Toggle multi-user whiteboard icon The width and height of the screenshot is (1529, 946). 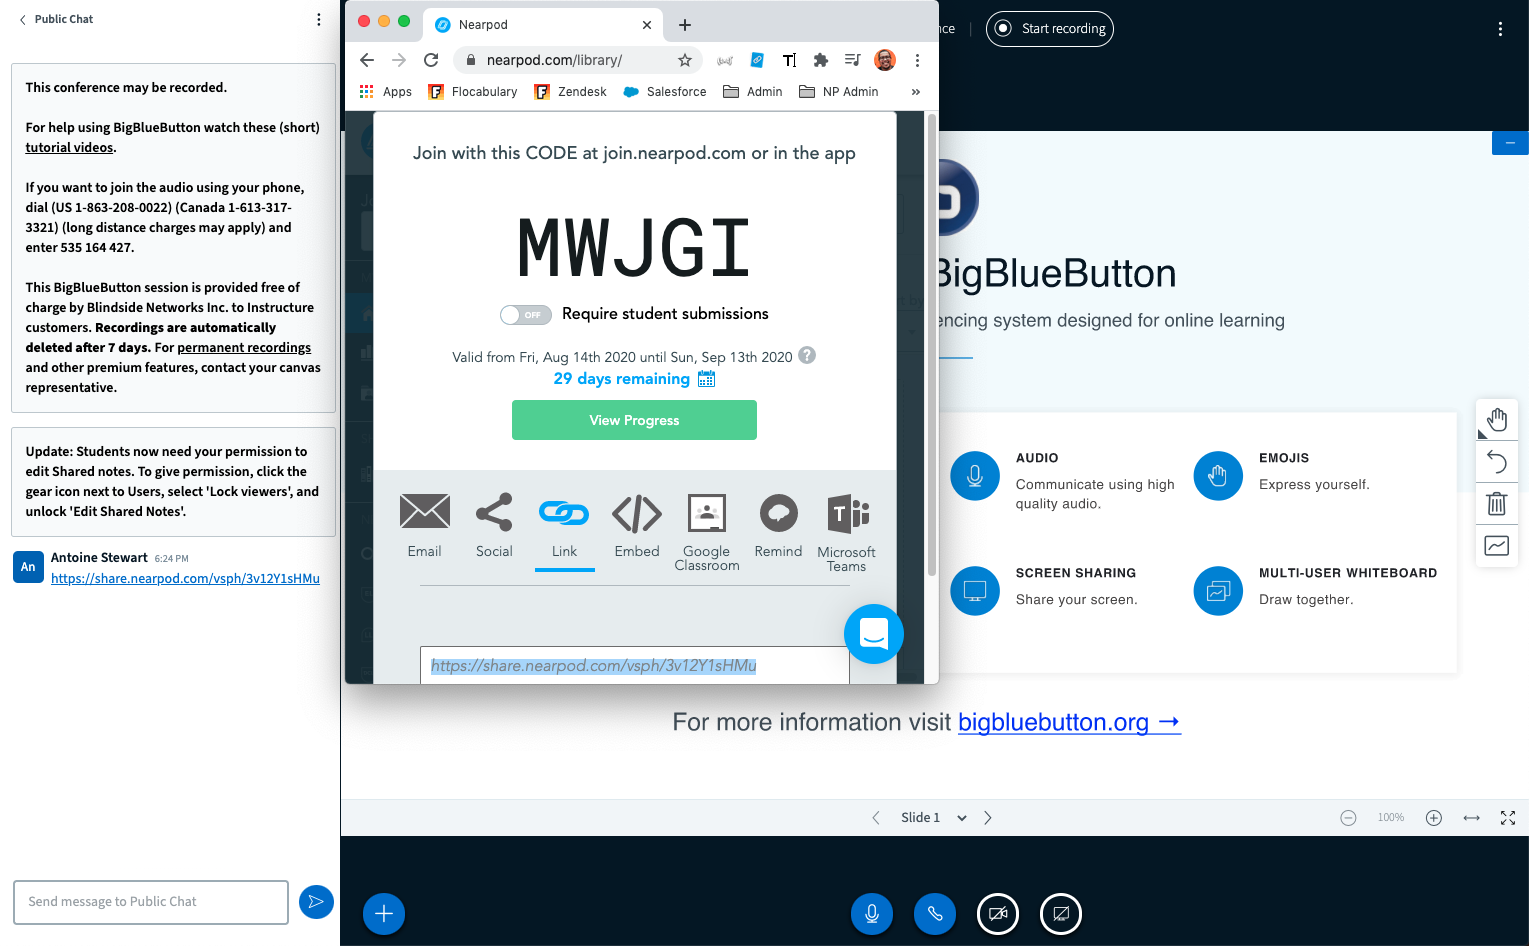pyautogui.click(x=1496, y=545)
